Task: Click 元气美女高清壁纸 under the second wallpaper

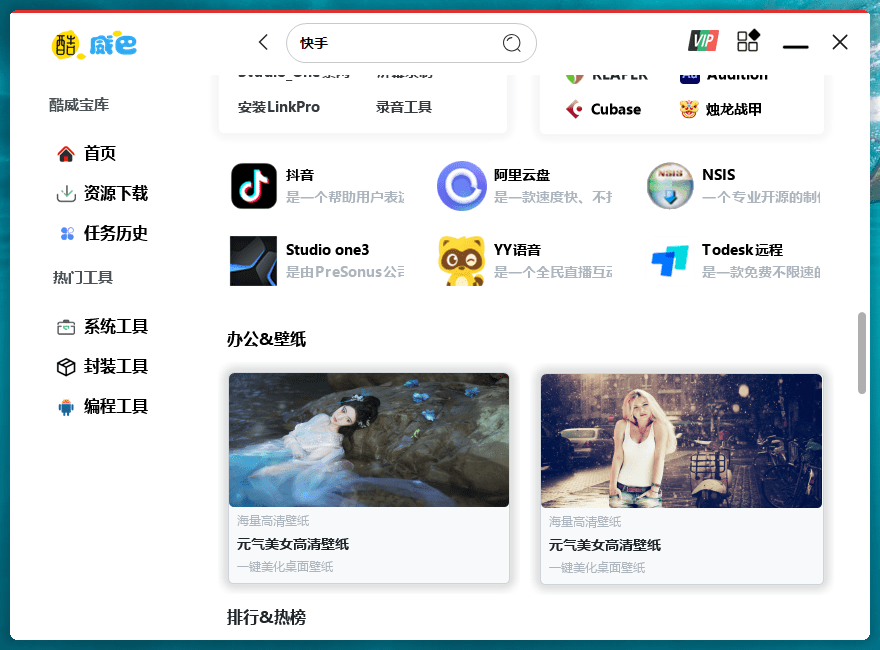Action: 604,545
